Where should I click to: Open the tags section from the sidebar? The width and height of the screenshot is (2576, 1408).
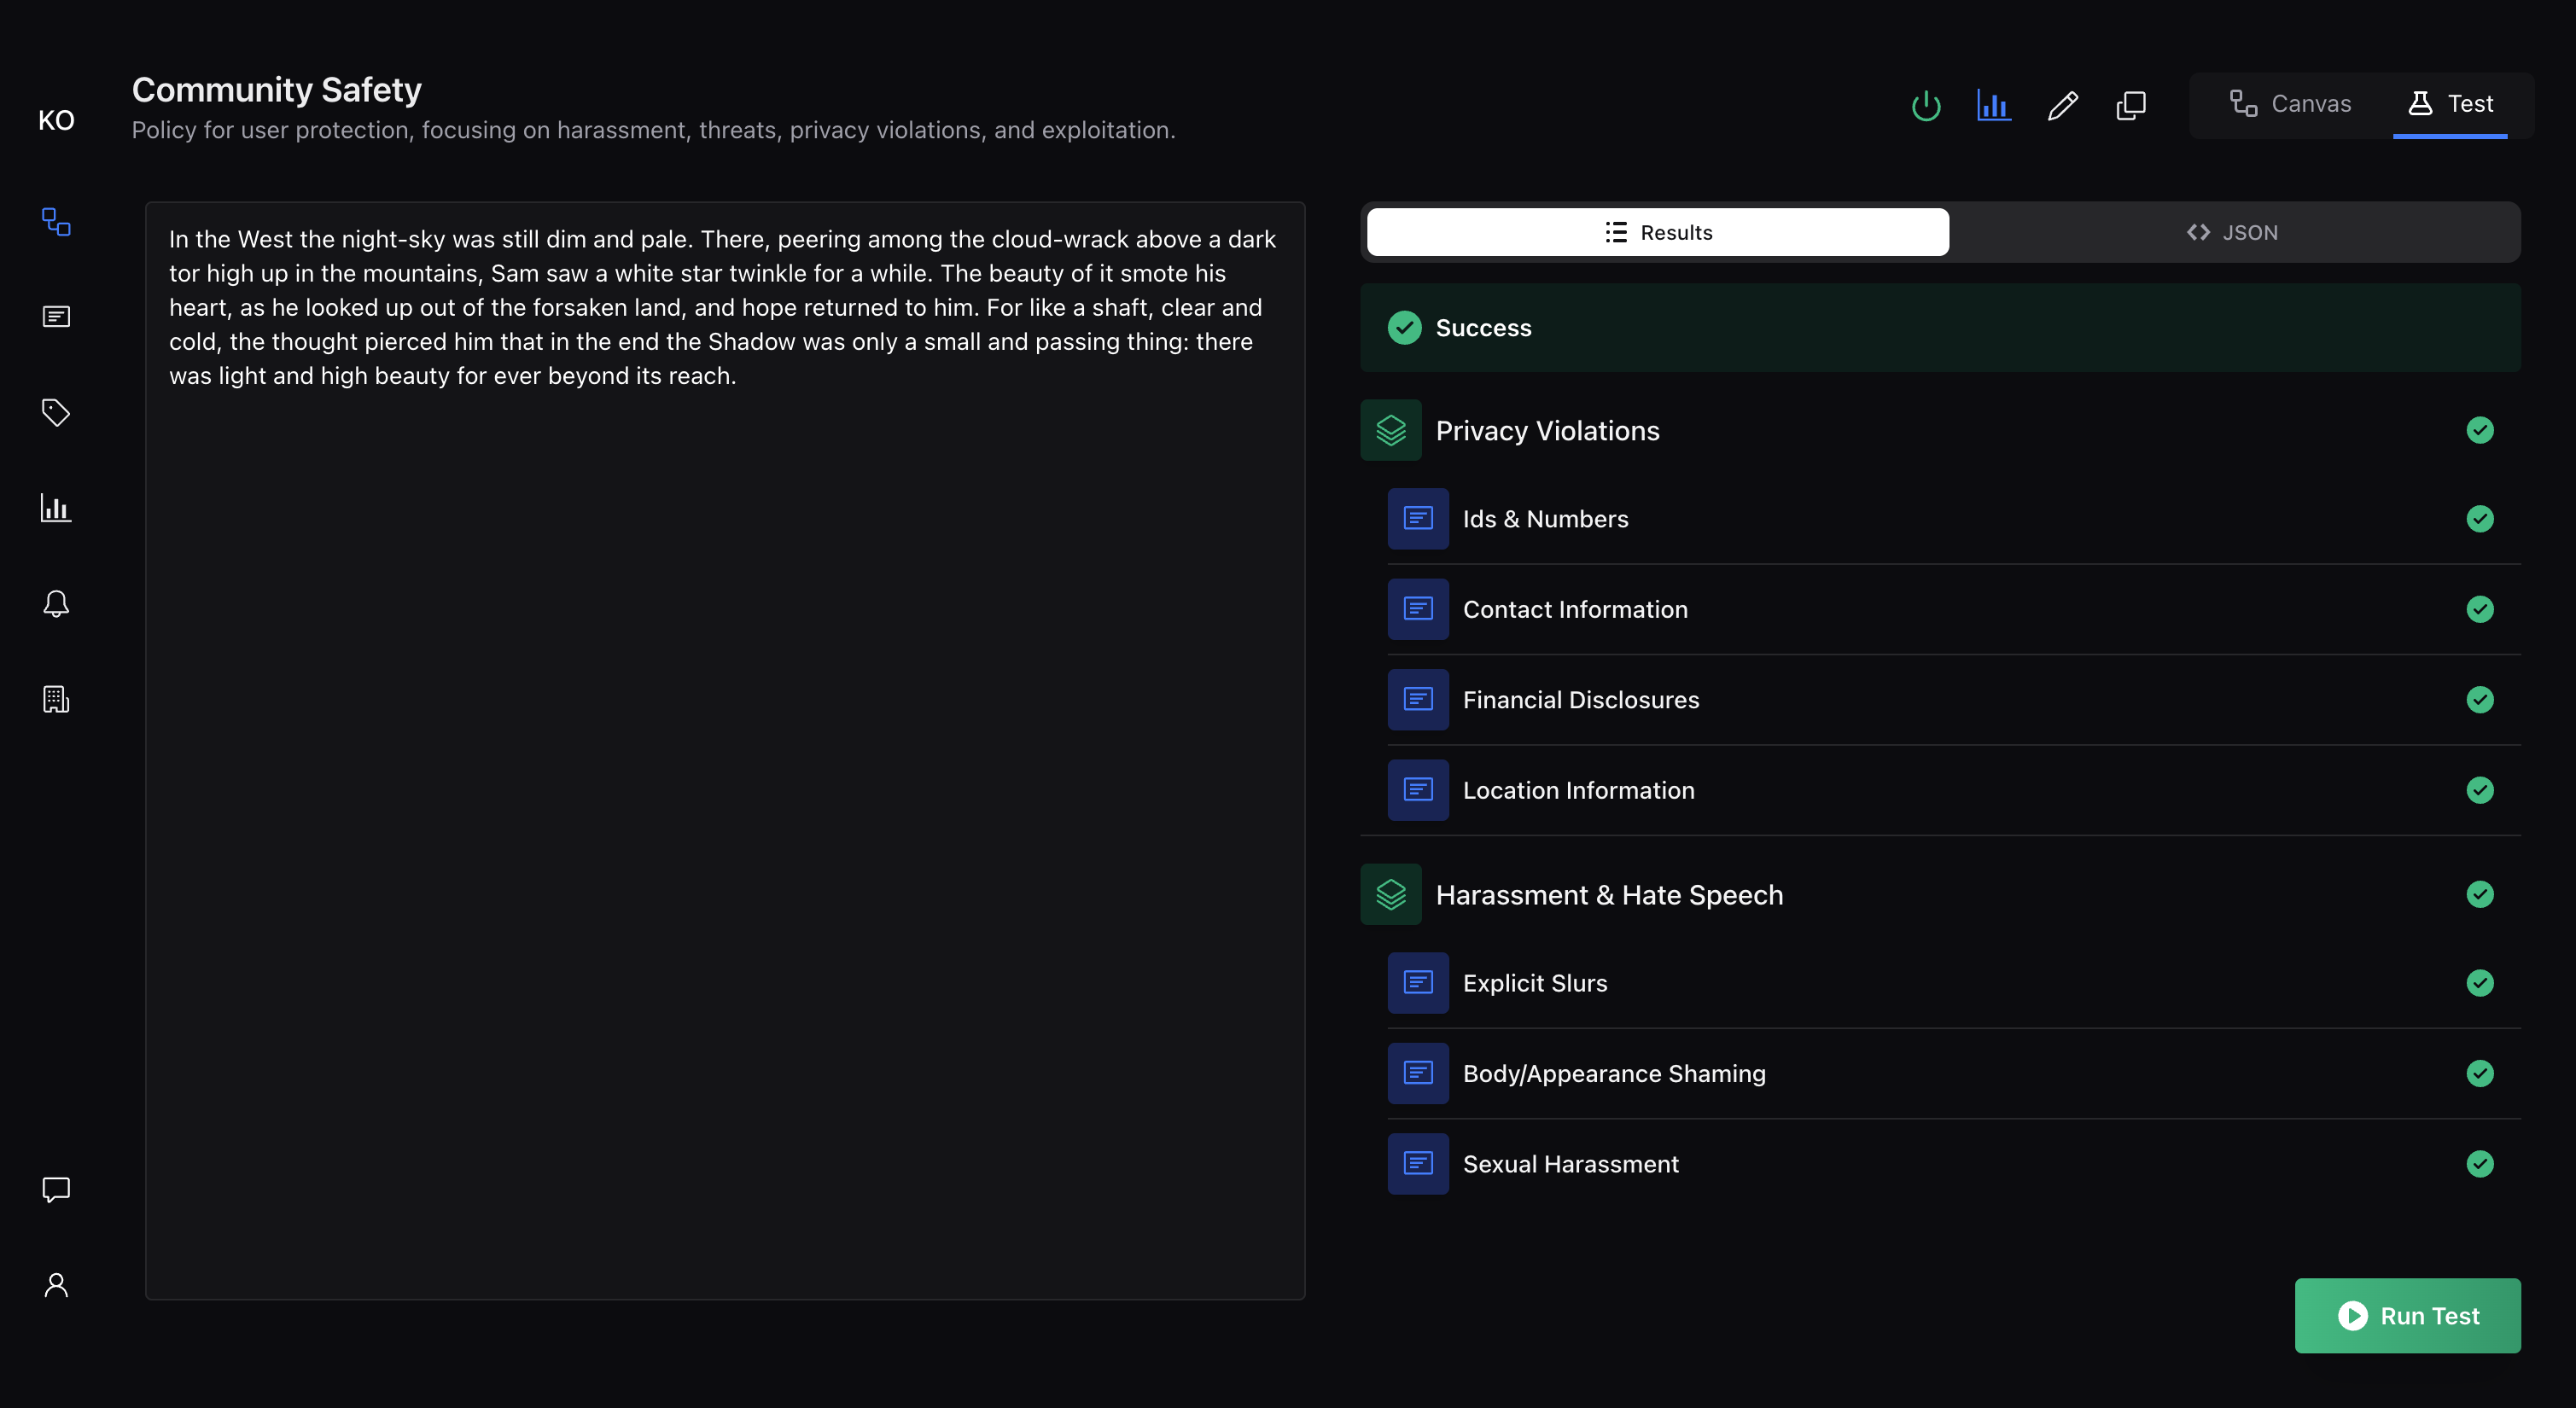coord(56,412)
